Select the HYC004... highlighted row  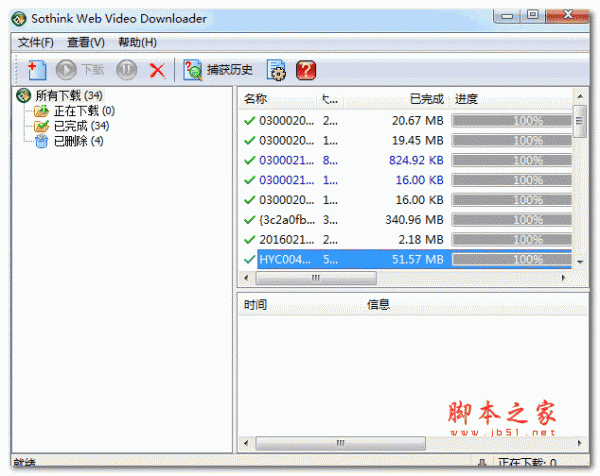tap(406, 260)
